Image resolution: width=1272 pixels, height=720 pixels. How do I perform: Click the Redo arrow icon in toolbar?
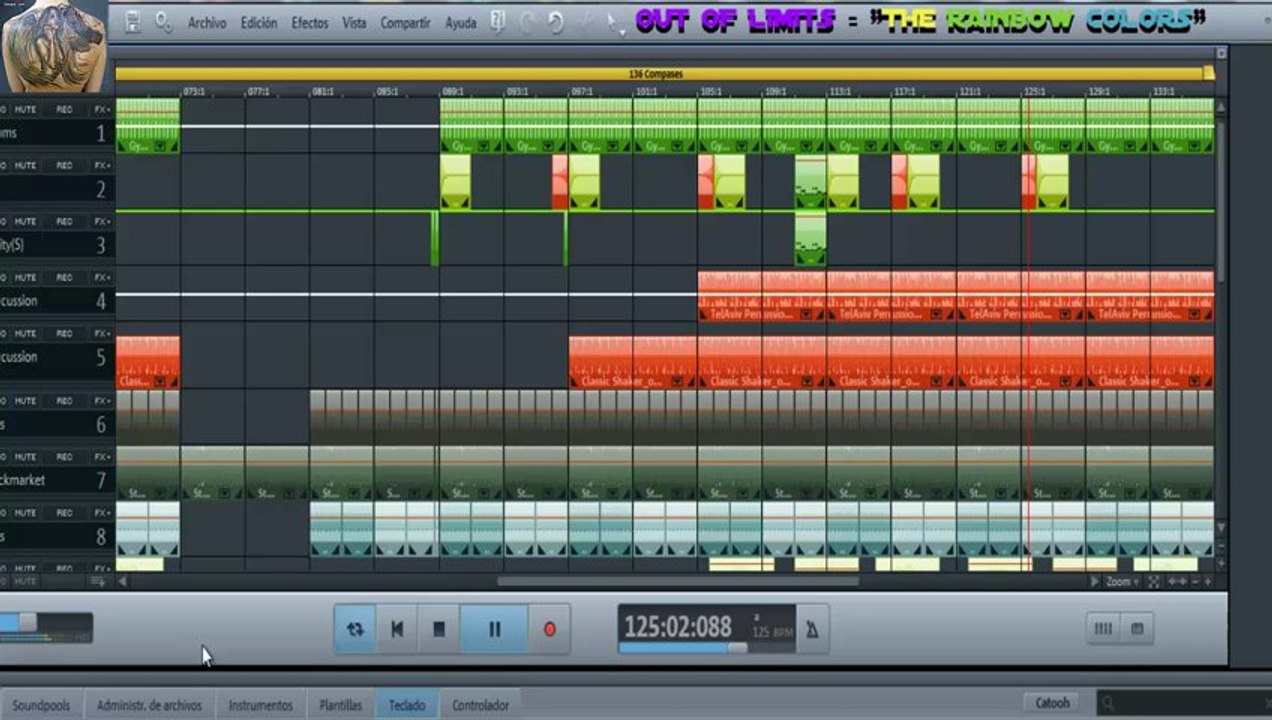click(556, 21)
